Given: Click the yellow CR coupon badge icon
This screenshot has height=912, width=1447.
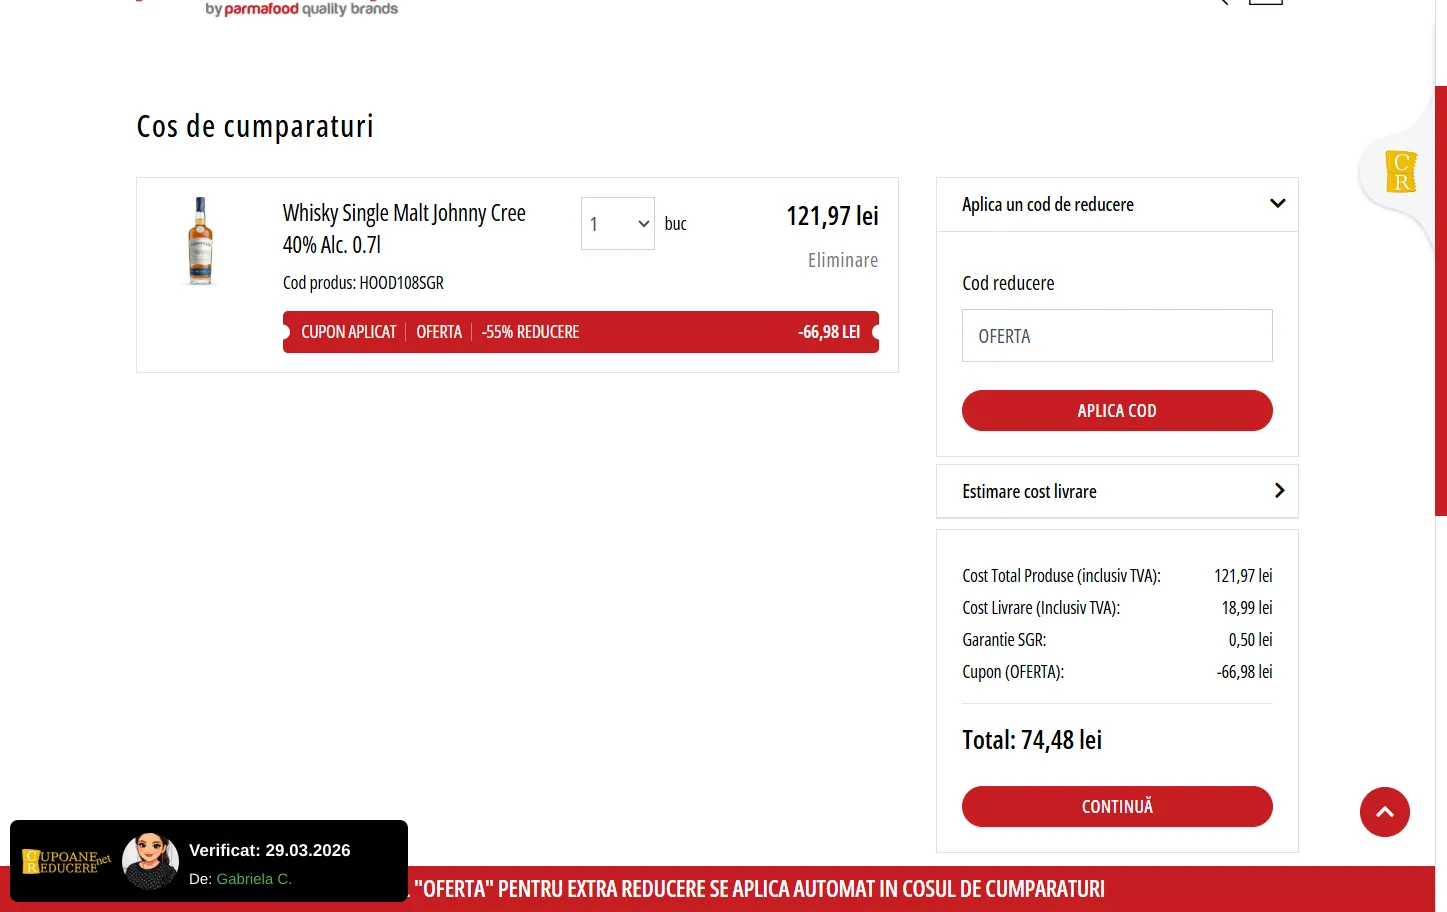Looking at the screenshot, I should 1400,171.
